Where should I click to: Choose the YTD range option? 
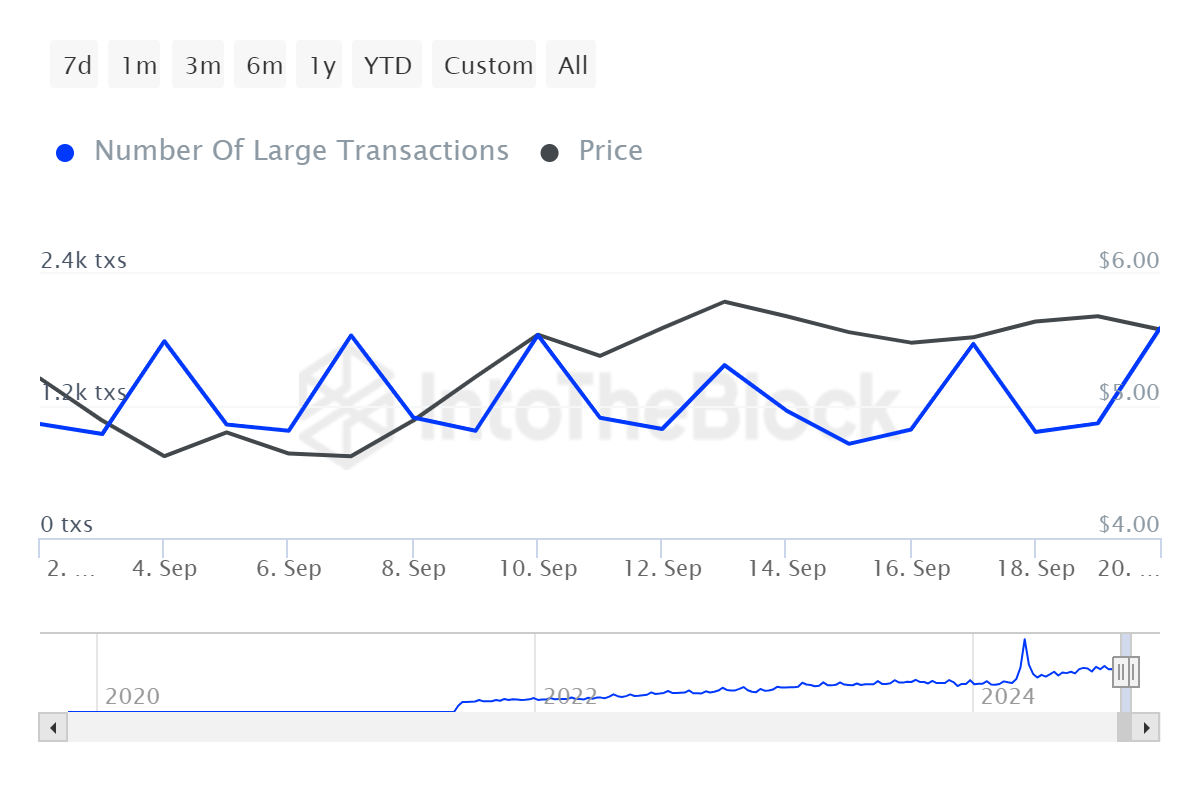(387, 64)
